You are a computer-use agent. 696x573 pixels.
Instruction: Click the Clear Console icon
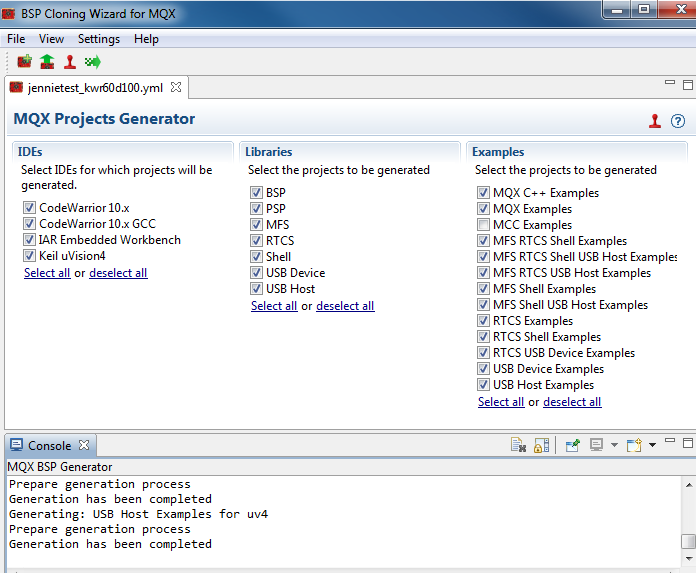point(518,445)
